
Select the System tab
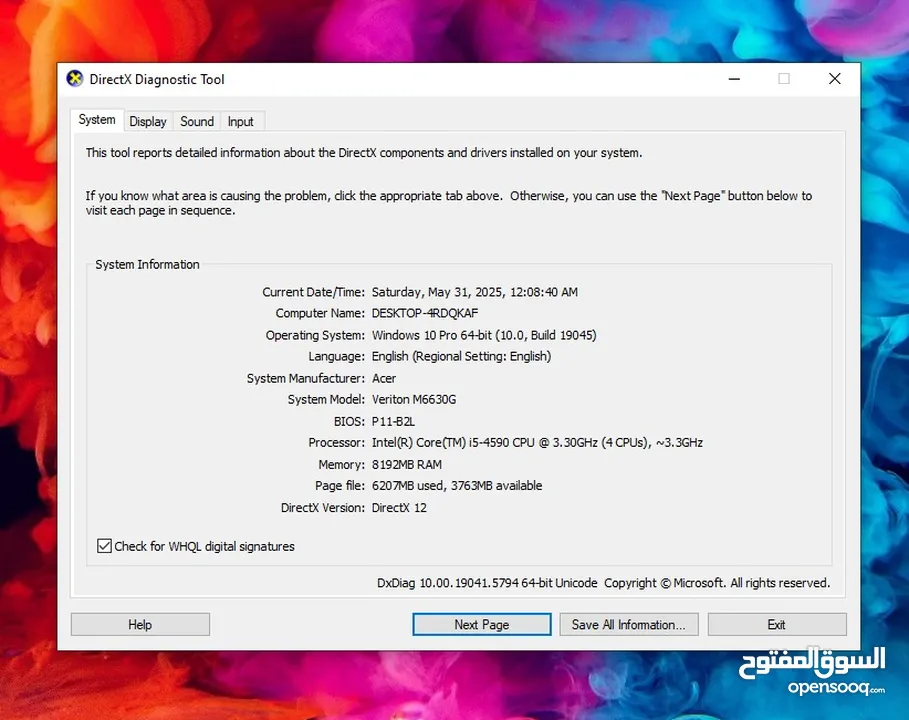97,120
